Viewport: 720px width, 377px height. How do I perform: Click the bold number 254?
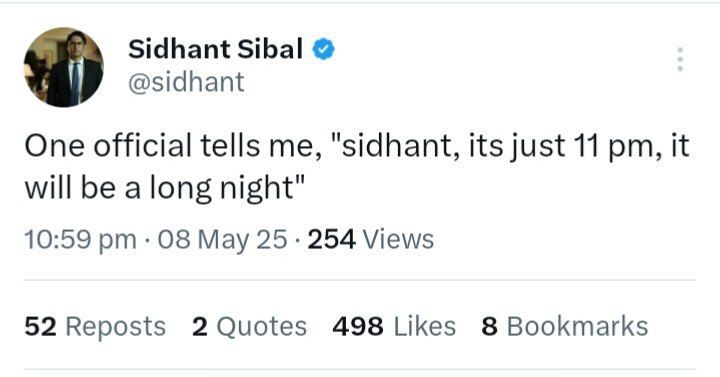click(x=332, y=239)
